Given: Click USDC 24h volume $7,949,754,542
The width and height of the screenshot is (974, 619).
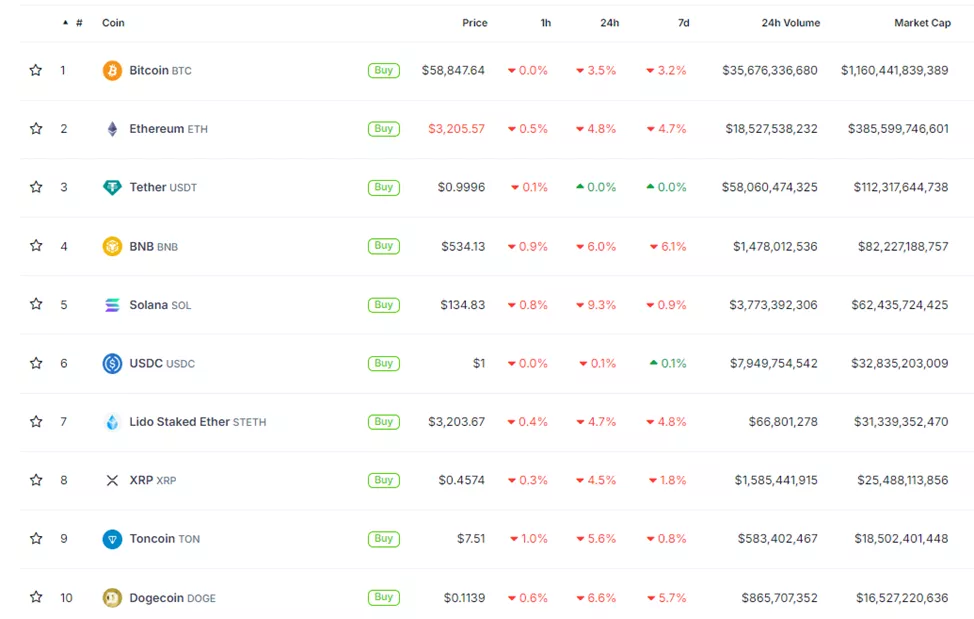Looking at the screenshot, I should click(774, 363).
